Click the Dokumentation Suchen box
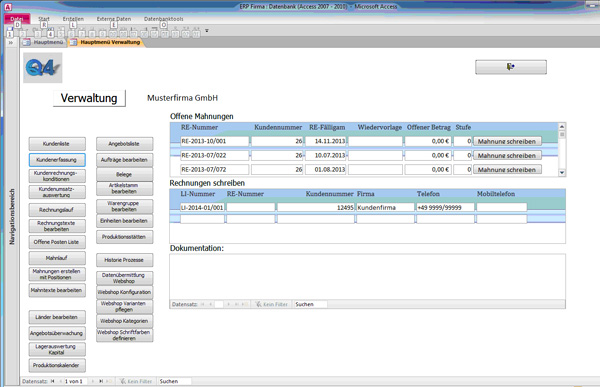 point(310,304)
